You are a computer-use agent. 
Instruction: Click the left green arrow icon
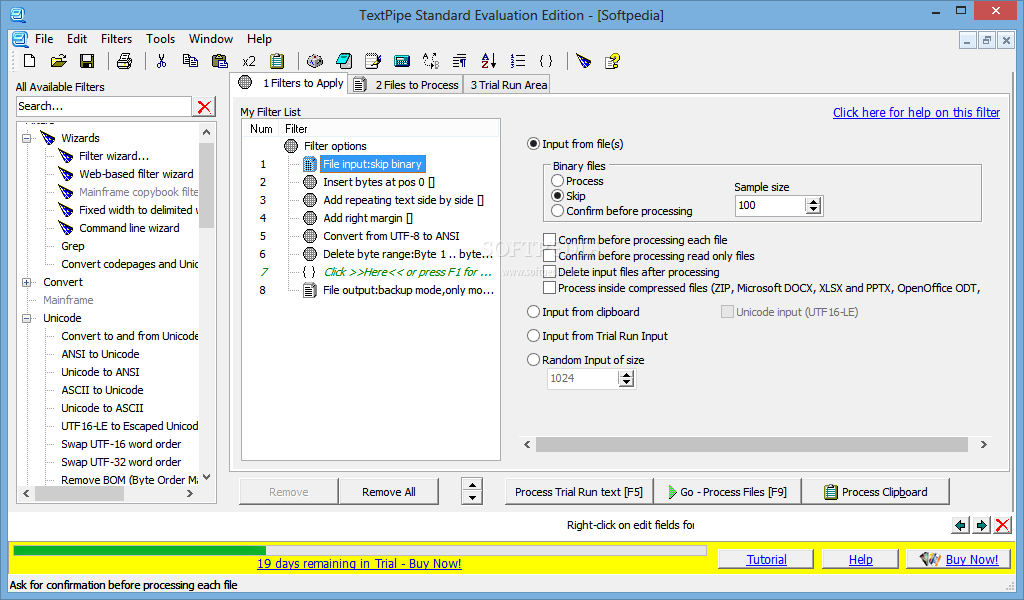point(960,525)
